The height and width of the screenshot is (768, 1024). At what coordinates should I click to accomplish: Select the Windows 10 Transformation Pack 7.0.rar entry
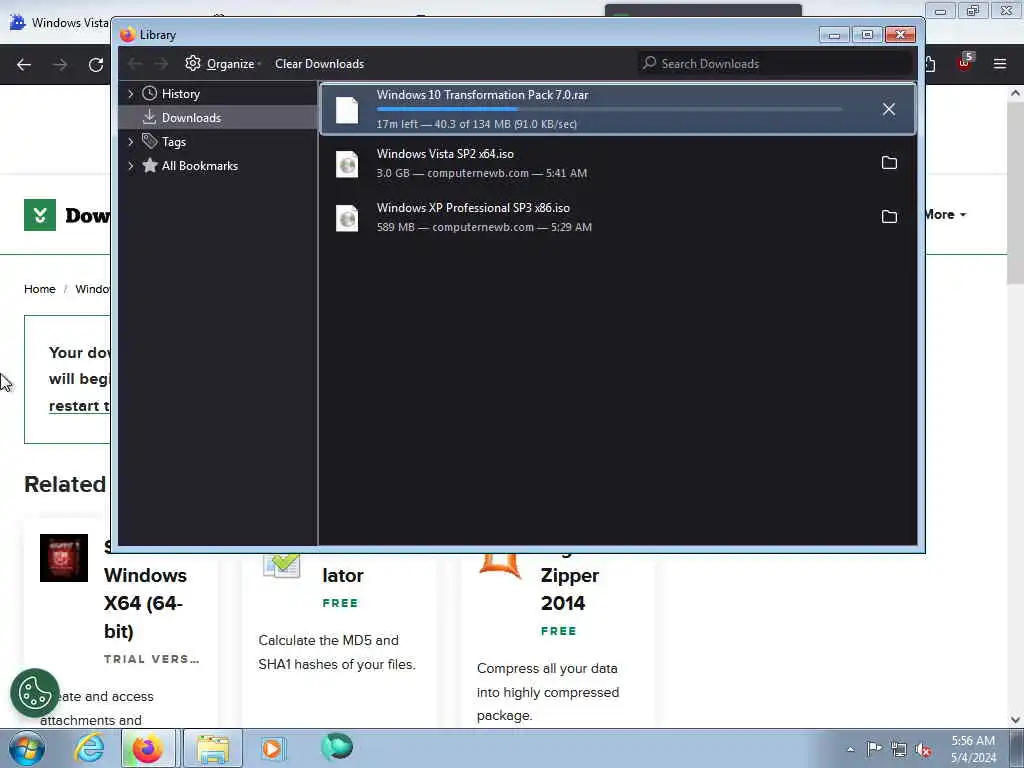pyautogui.click(x=618, y=109)
